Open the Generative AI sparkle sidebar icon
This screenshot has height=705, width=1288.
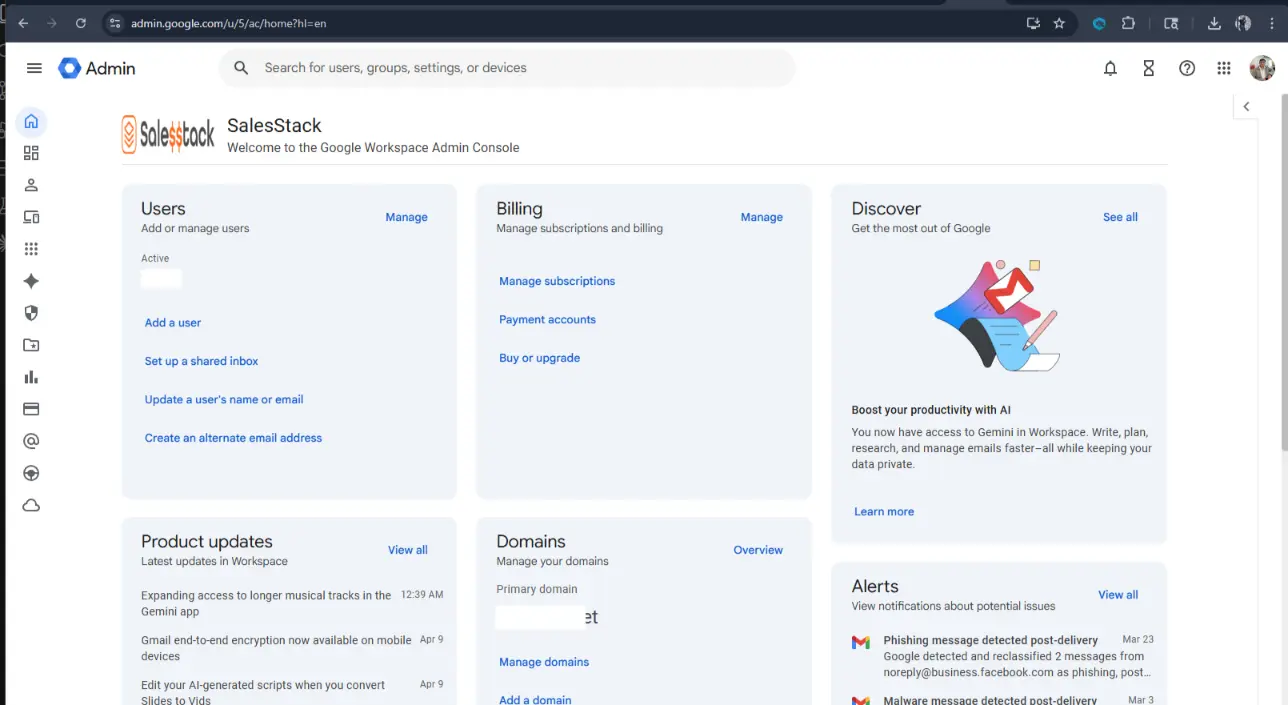[x=31, y=281]
